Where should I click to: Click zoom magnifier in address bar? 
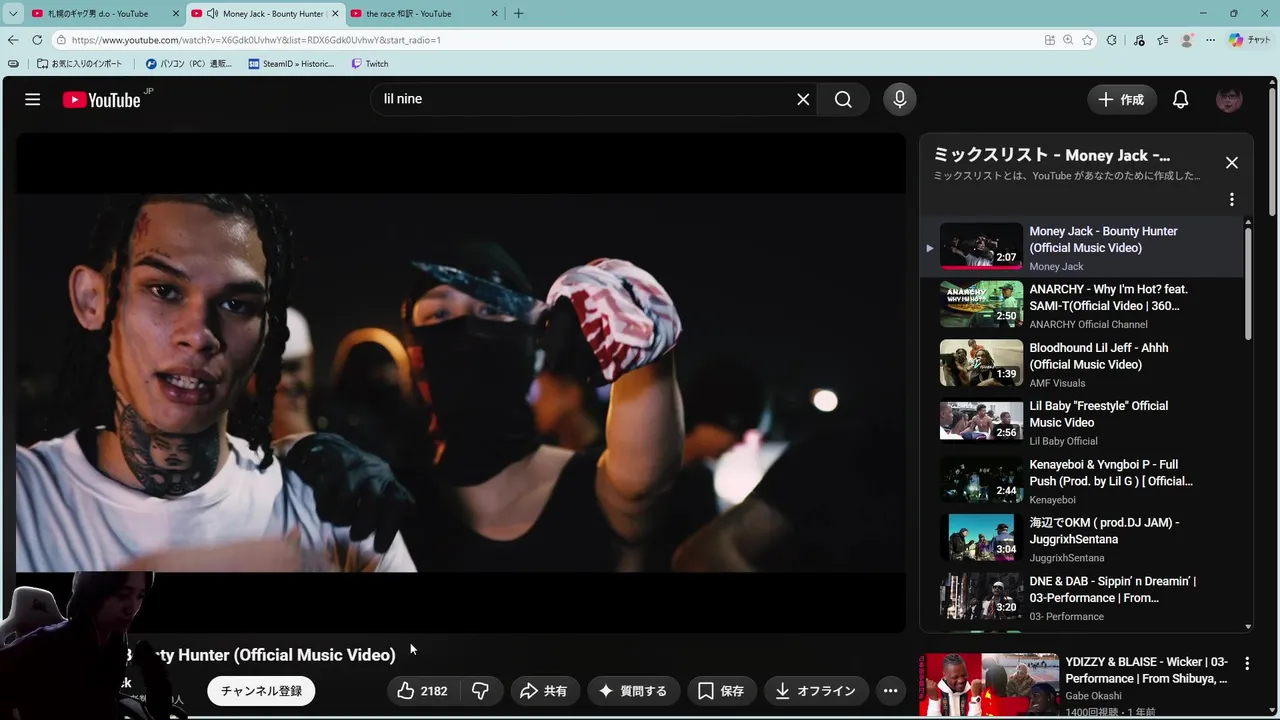point(1068,40)
